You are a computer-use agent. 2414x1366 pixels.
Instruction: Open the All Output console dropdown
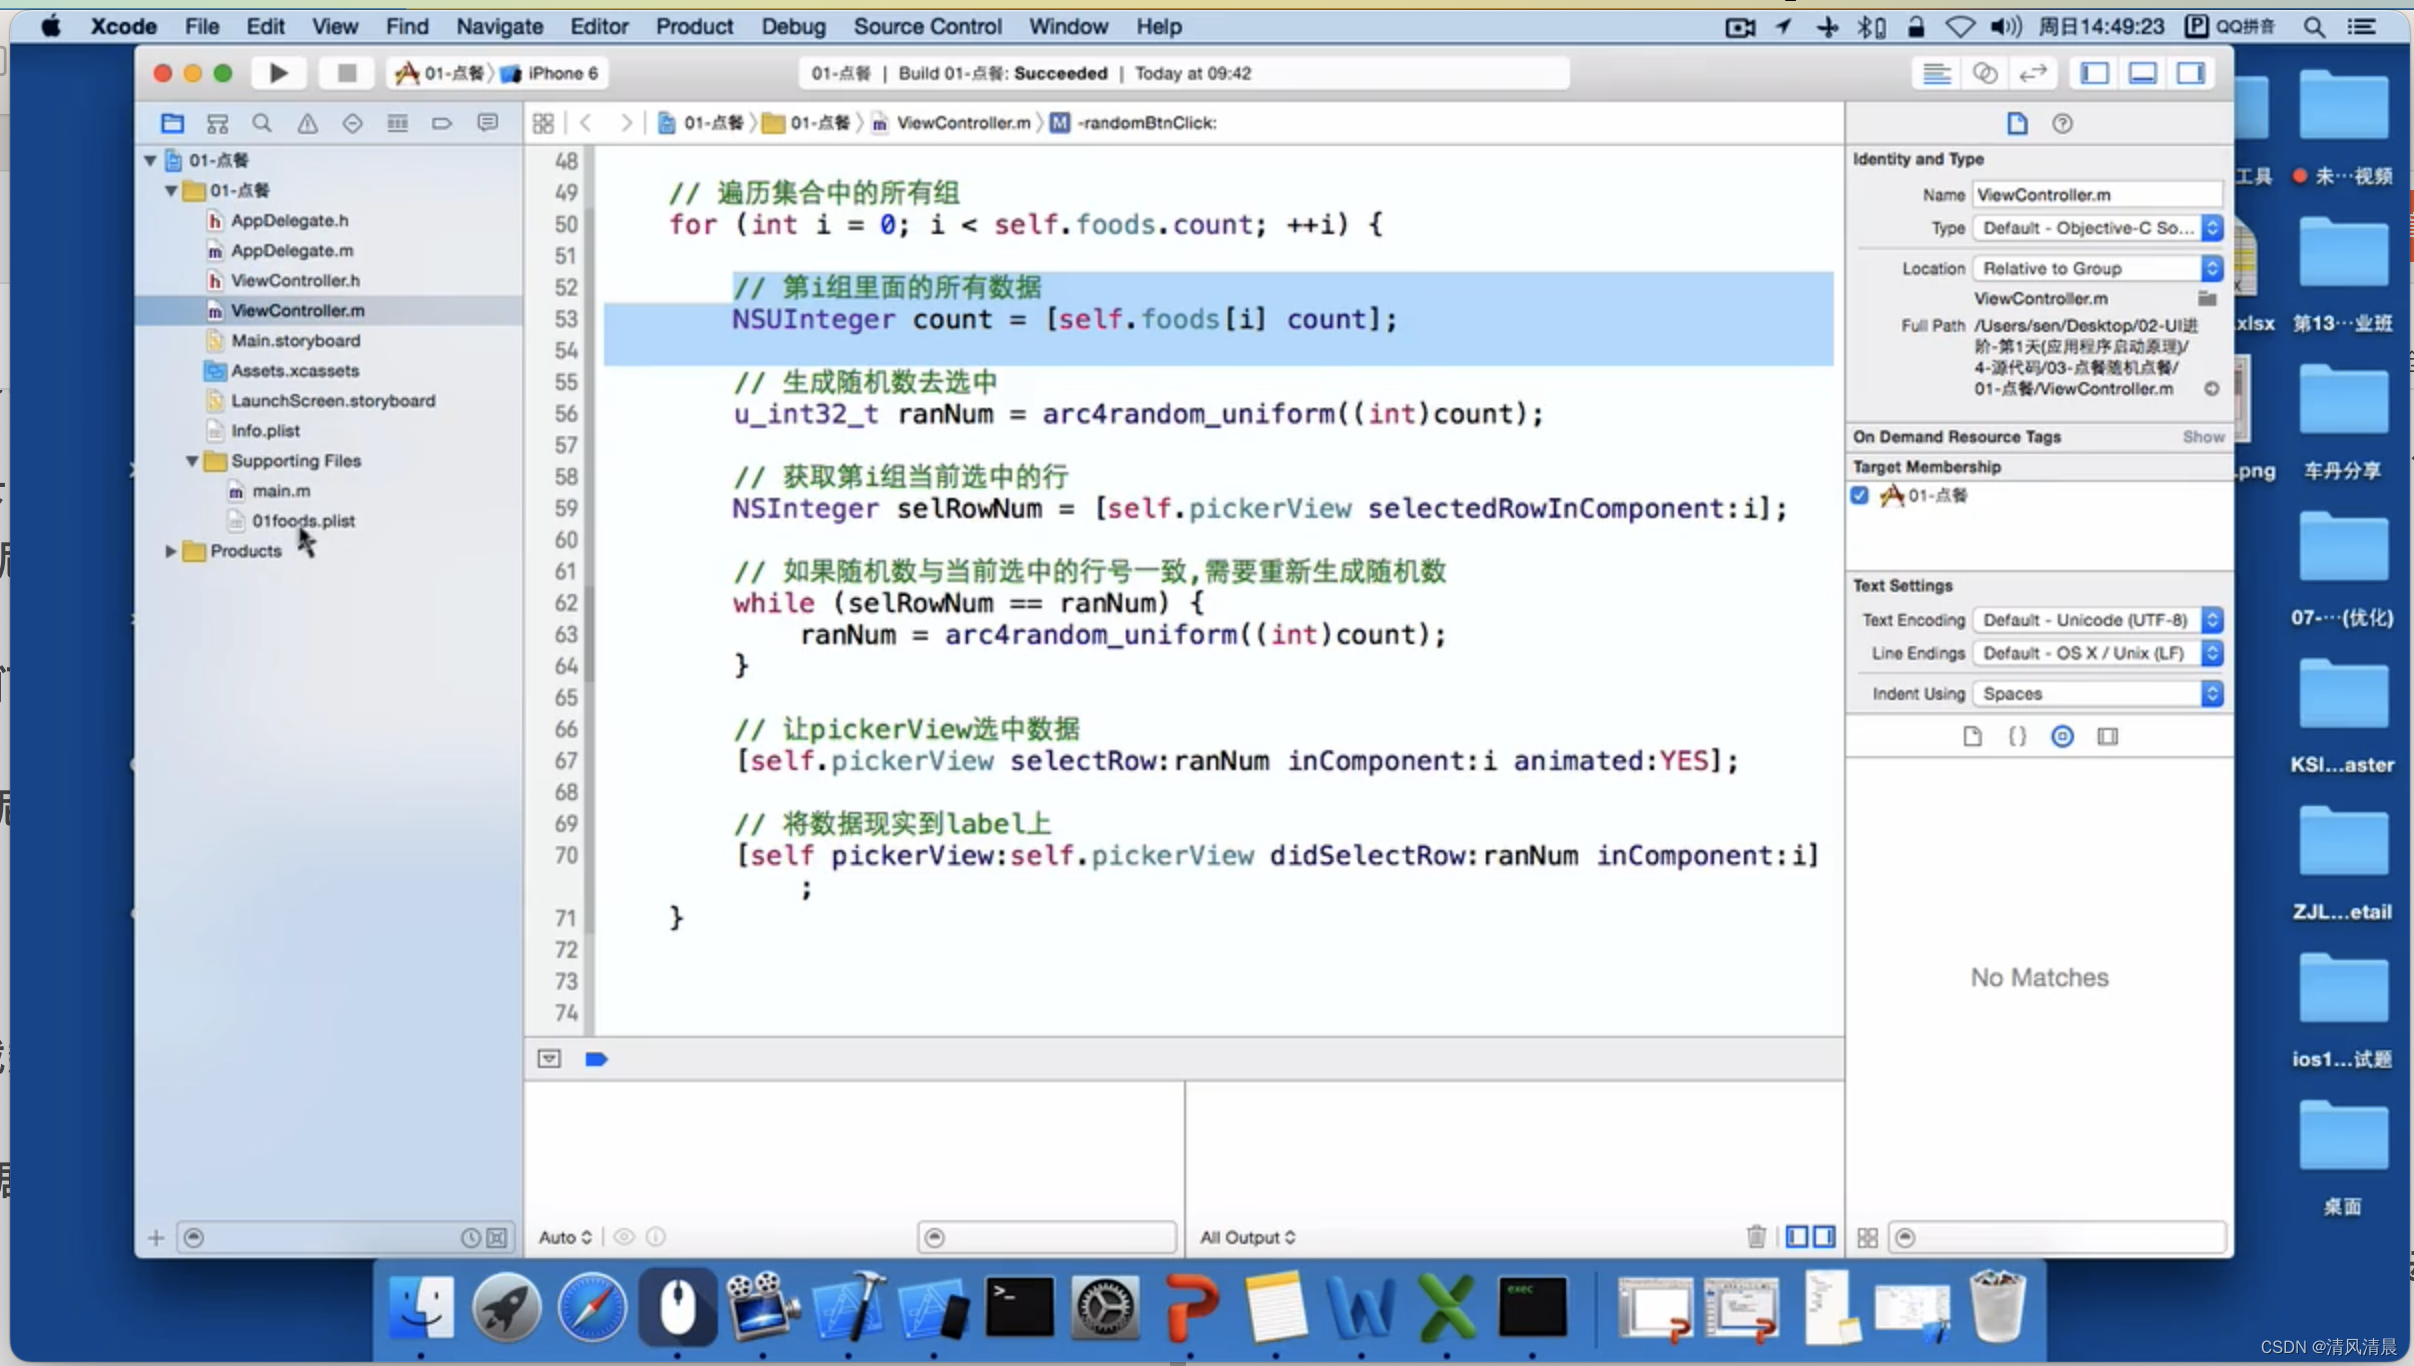point(1248,1237)
